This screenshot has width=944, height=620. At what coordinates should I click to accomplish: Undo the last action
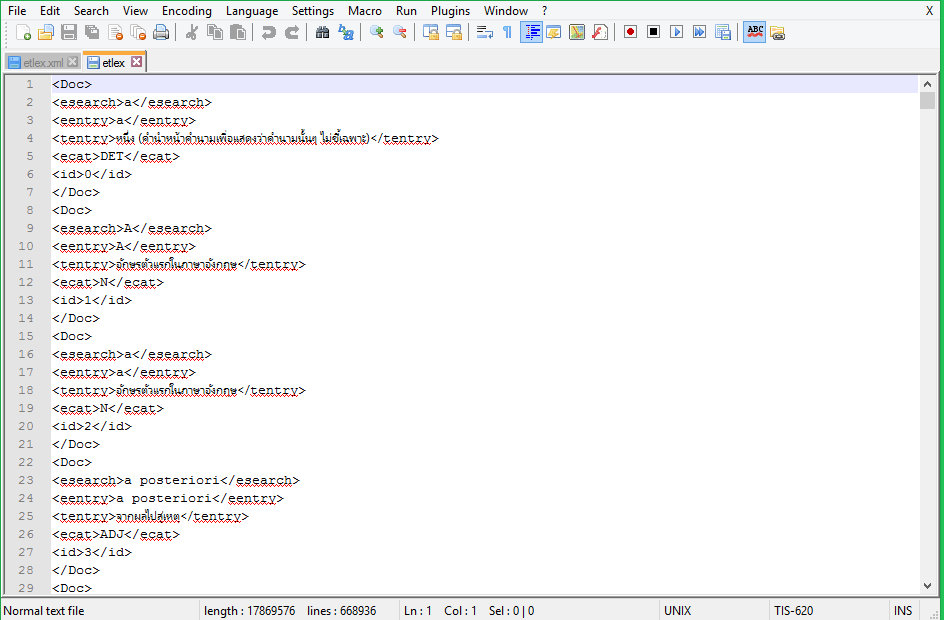pos(269,33)
